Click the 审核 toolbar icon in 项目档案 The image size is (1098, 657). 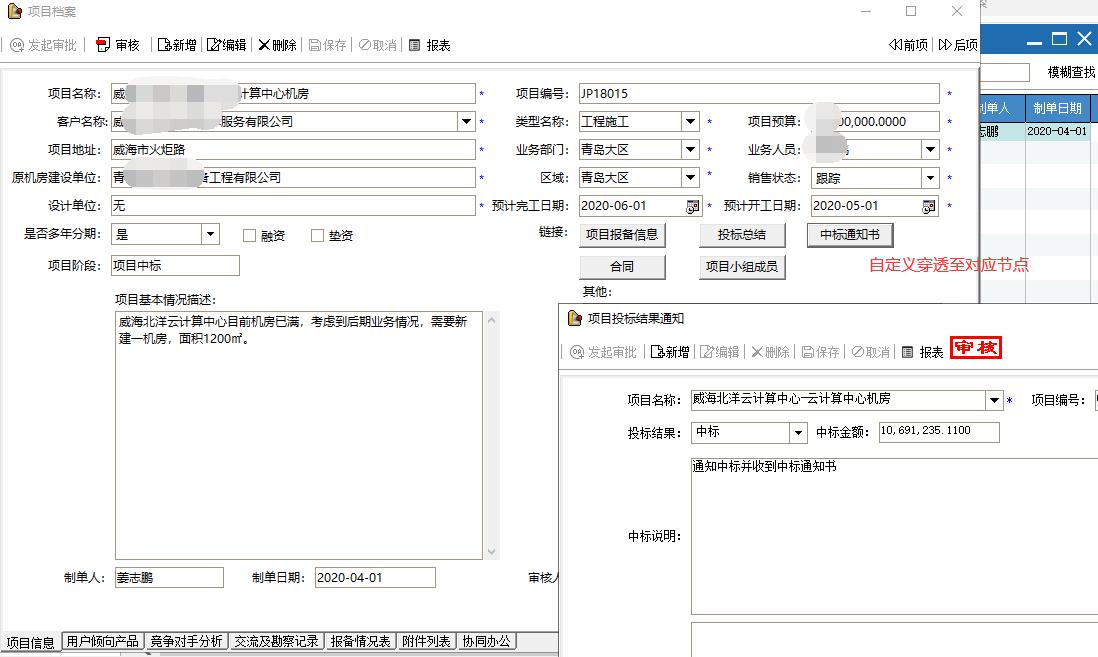click(x=103, y=45)
